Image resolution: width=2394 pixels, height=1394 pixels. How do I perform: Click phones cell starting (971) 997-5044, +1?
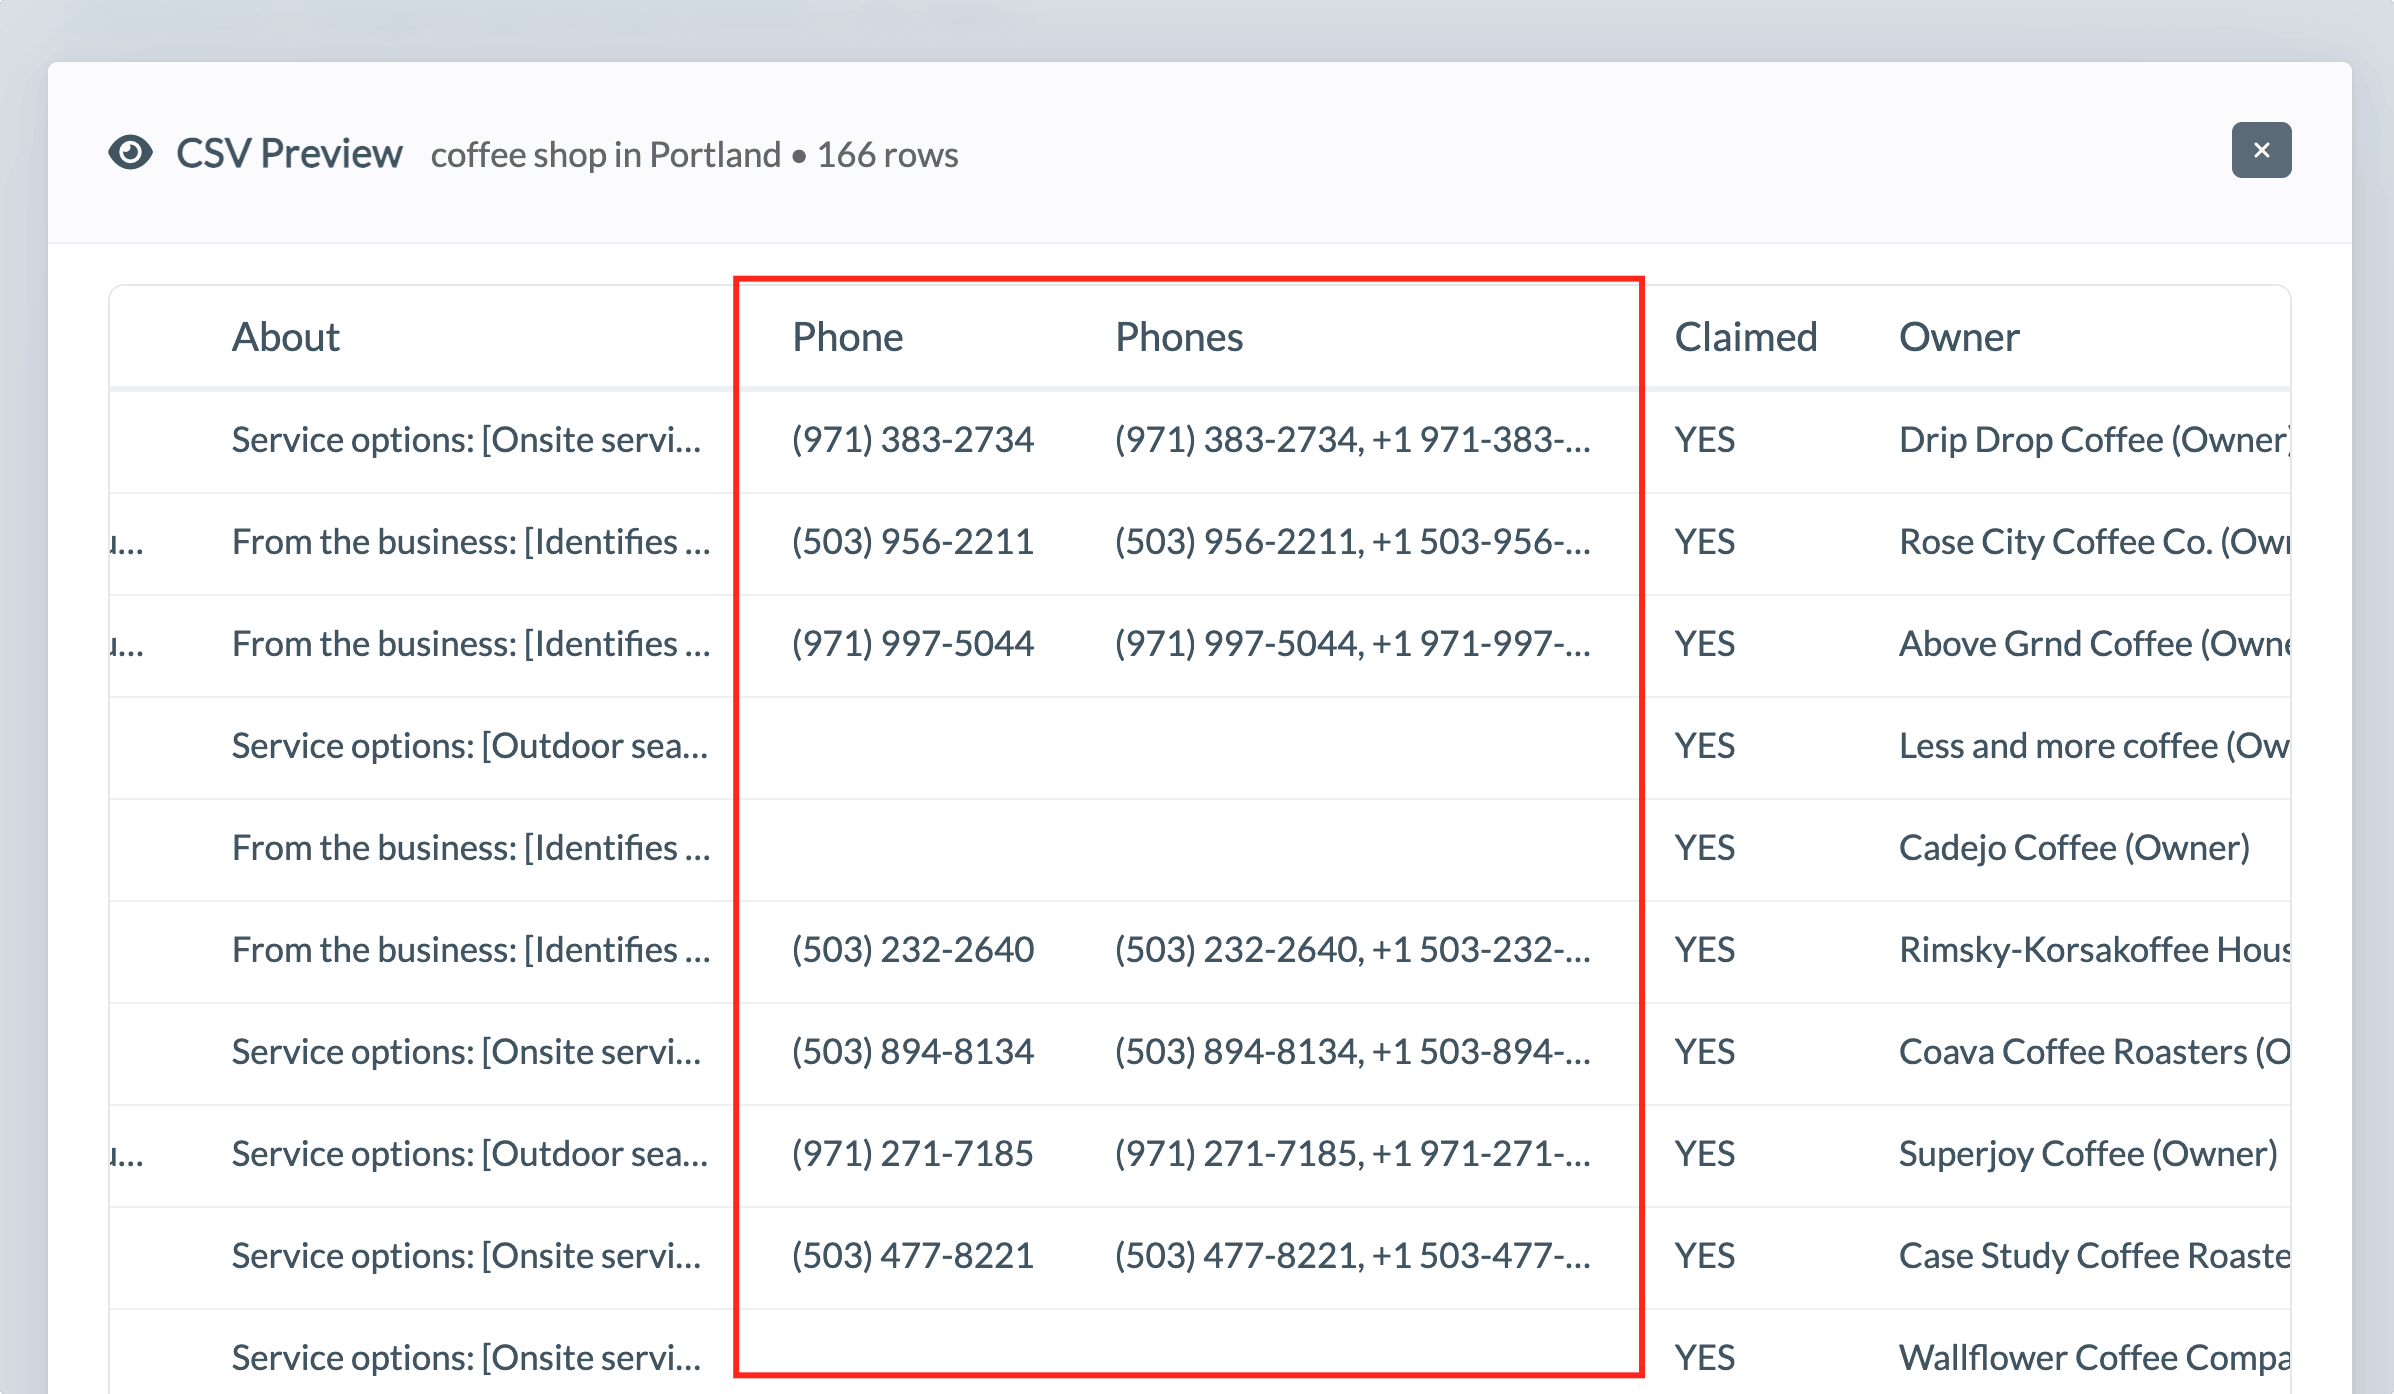[x=1353, y=644]
